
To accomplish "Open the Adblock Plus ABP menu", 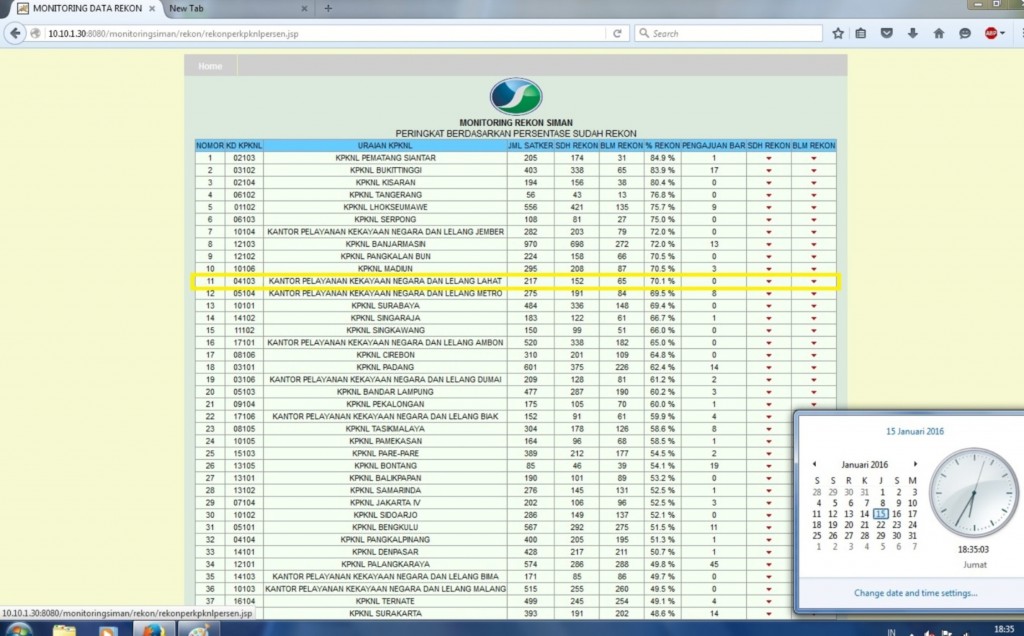I will tap(991, 33).
